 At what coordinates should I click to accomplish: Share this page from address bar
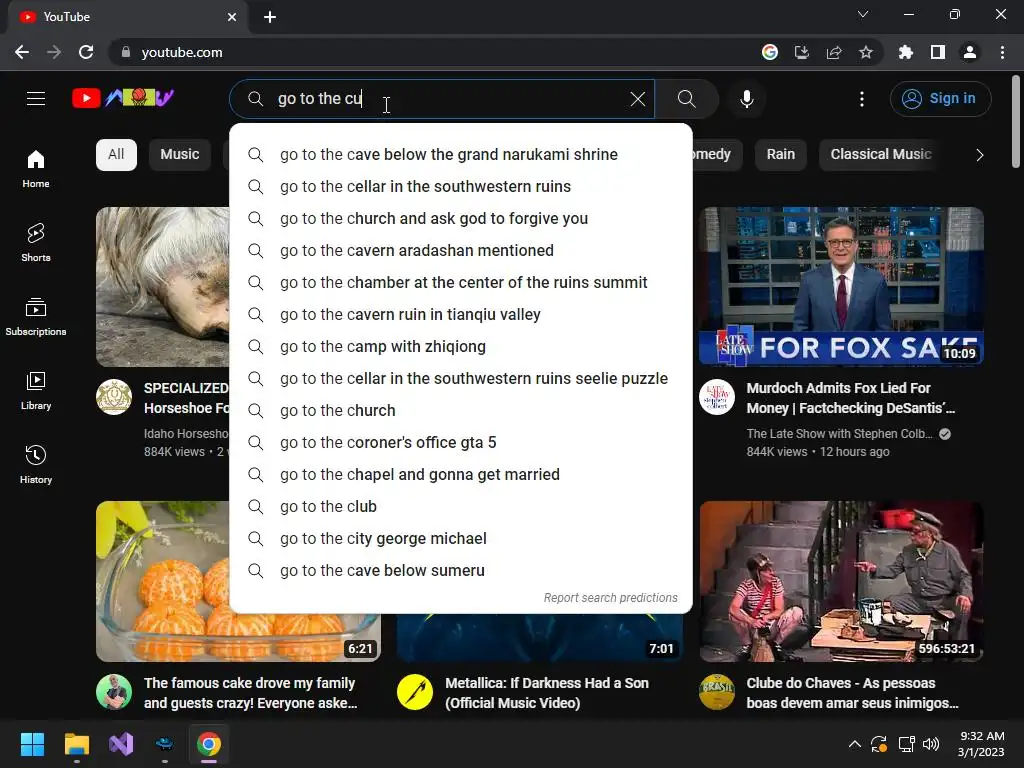point(834,52)
